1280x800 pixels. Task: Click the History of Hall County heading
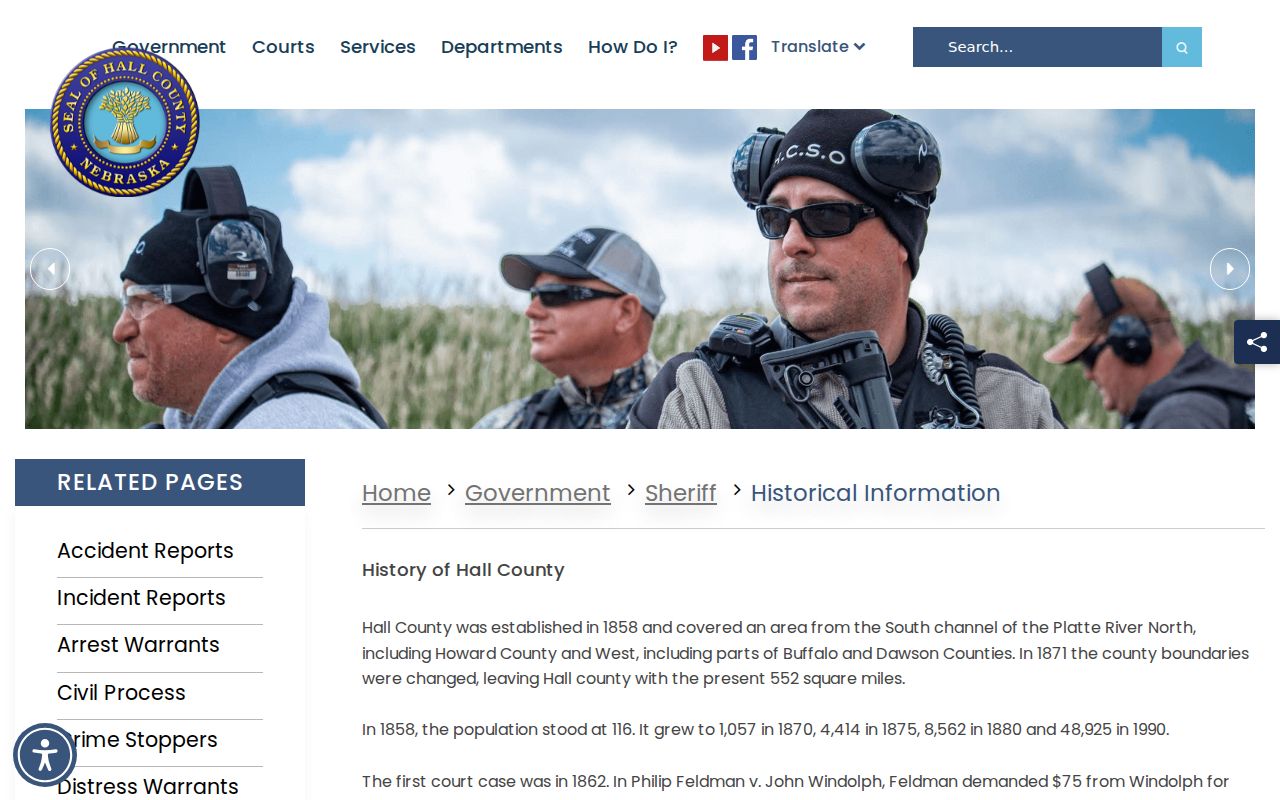point(463,570)
